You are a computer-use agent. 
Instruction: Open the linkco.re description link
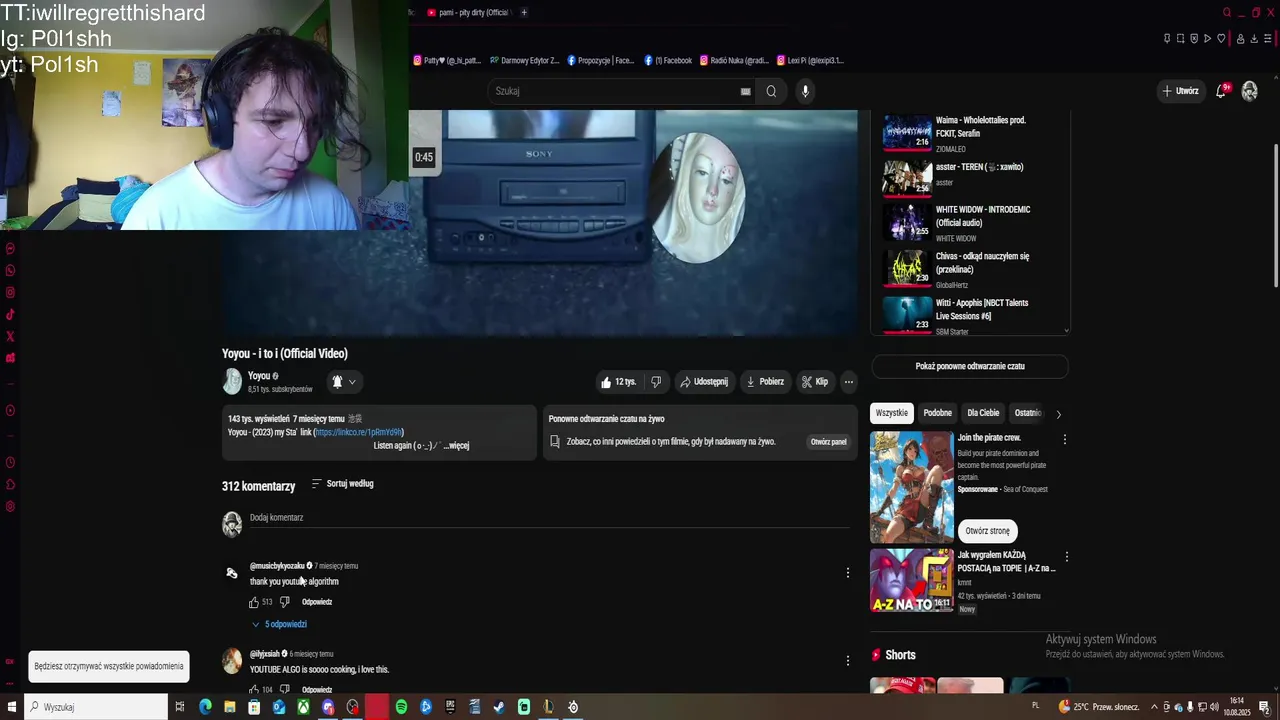[x=358, y=433]
